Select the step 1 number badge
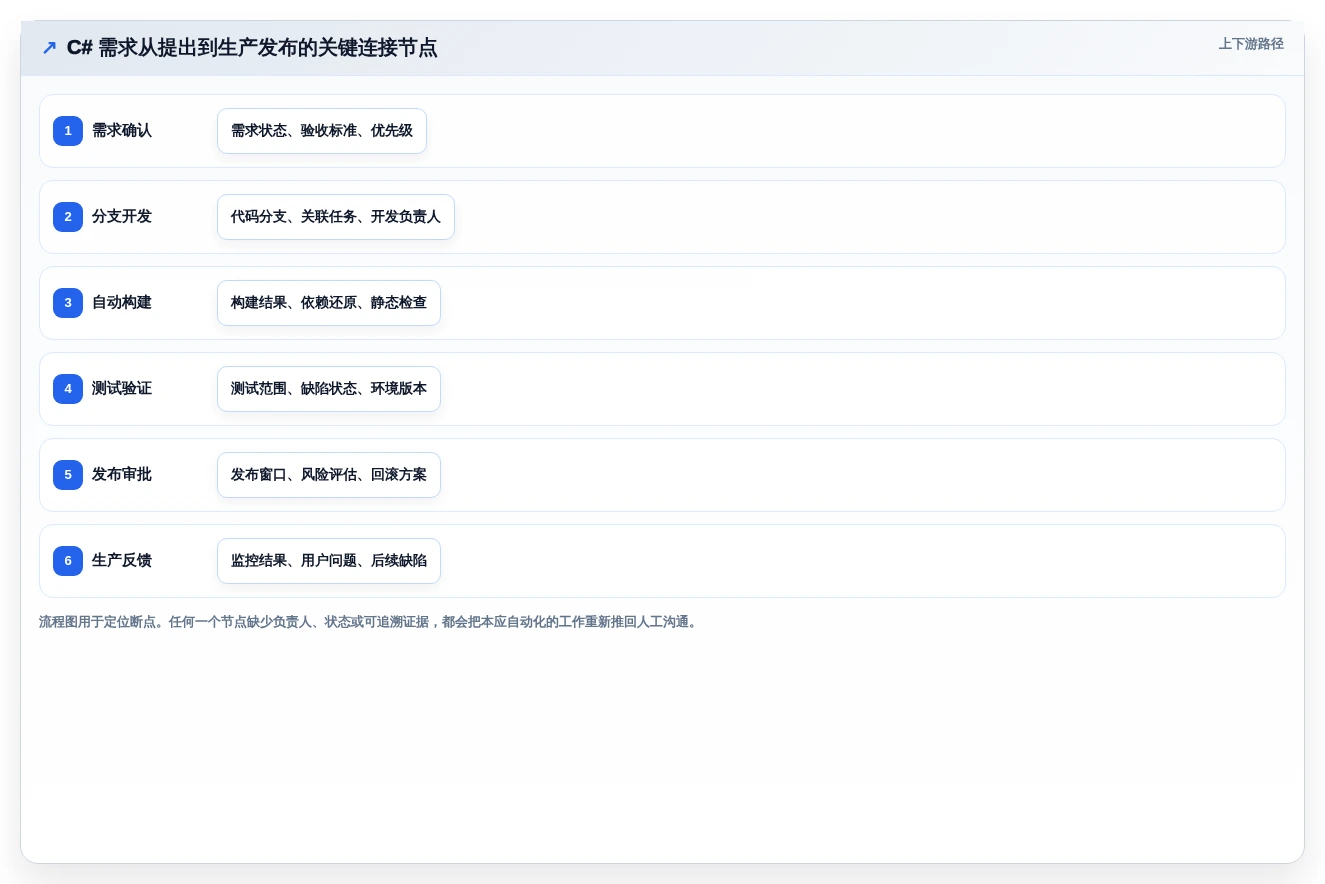The width and height of the screenshot is (1325, 884). [x=68, y=131]
